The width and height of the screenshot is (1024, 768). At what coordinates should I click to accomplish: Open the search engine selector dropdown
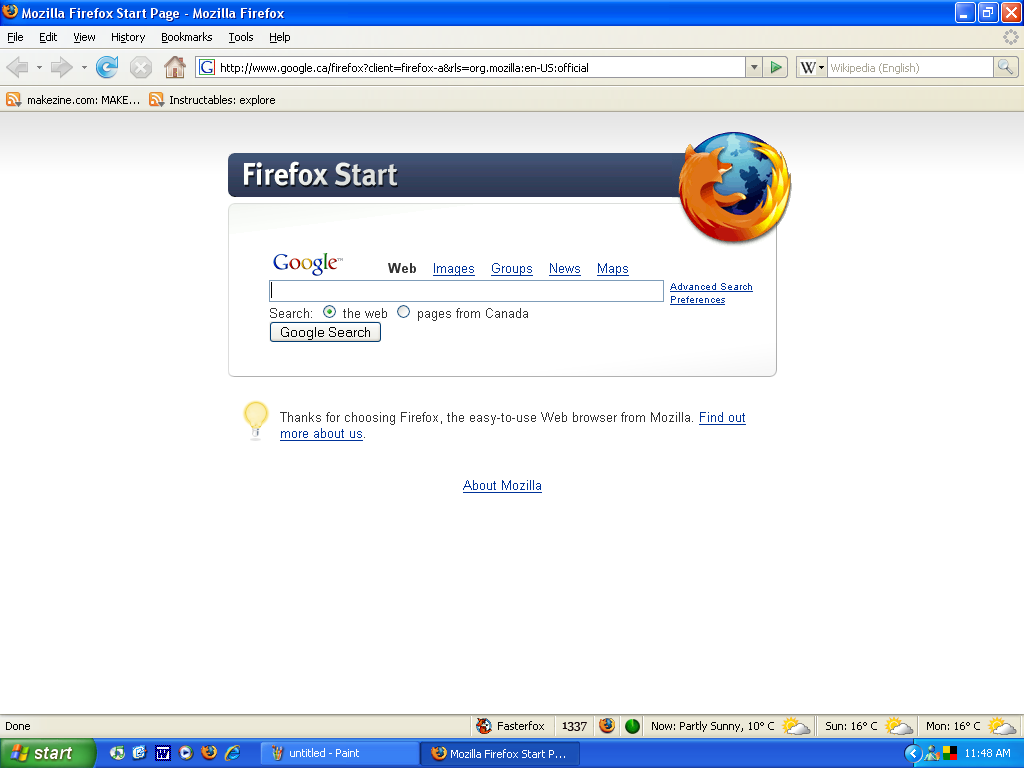812,67
